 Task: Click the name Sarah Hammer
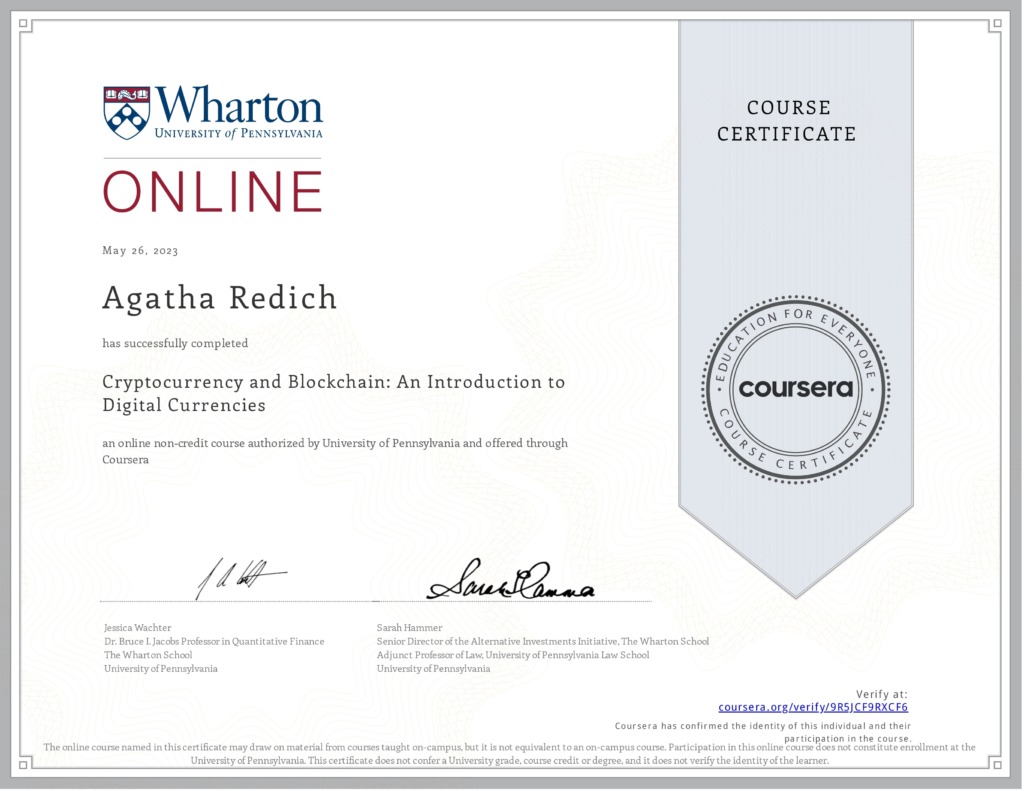tap(409, 628)
